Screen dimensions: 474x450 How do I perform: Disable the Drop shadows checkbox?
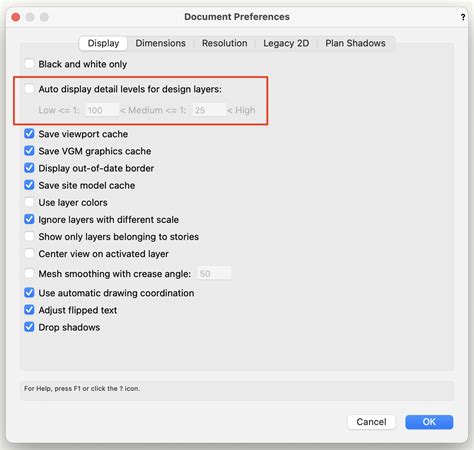[29, 327]
